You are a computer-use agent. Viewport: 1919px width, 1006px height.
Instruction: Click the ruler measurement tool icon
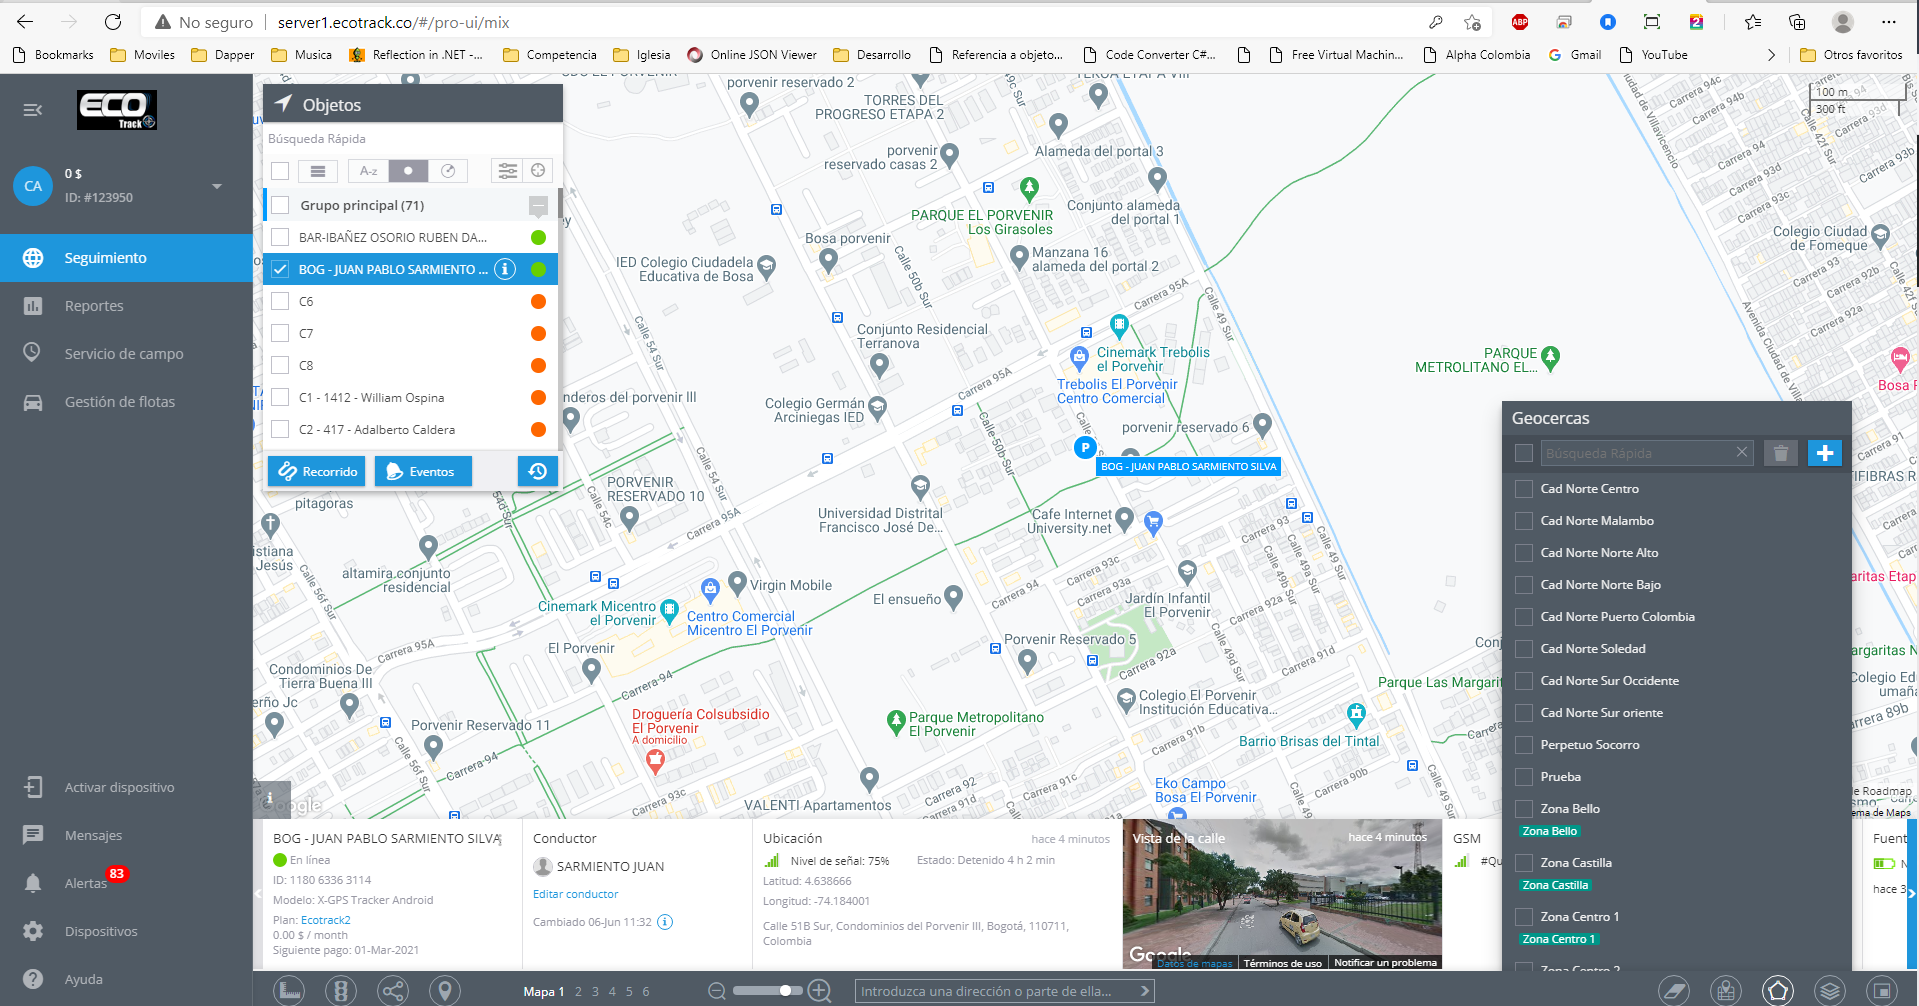(289, 990)
